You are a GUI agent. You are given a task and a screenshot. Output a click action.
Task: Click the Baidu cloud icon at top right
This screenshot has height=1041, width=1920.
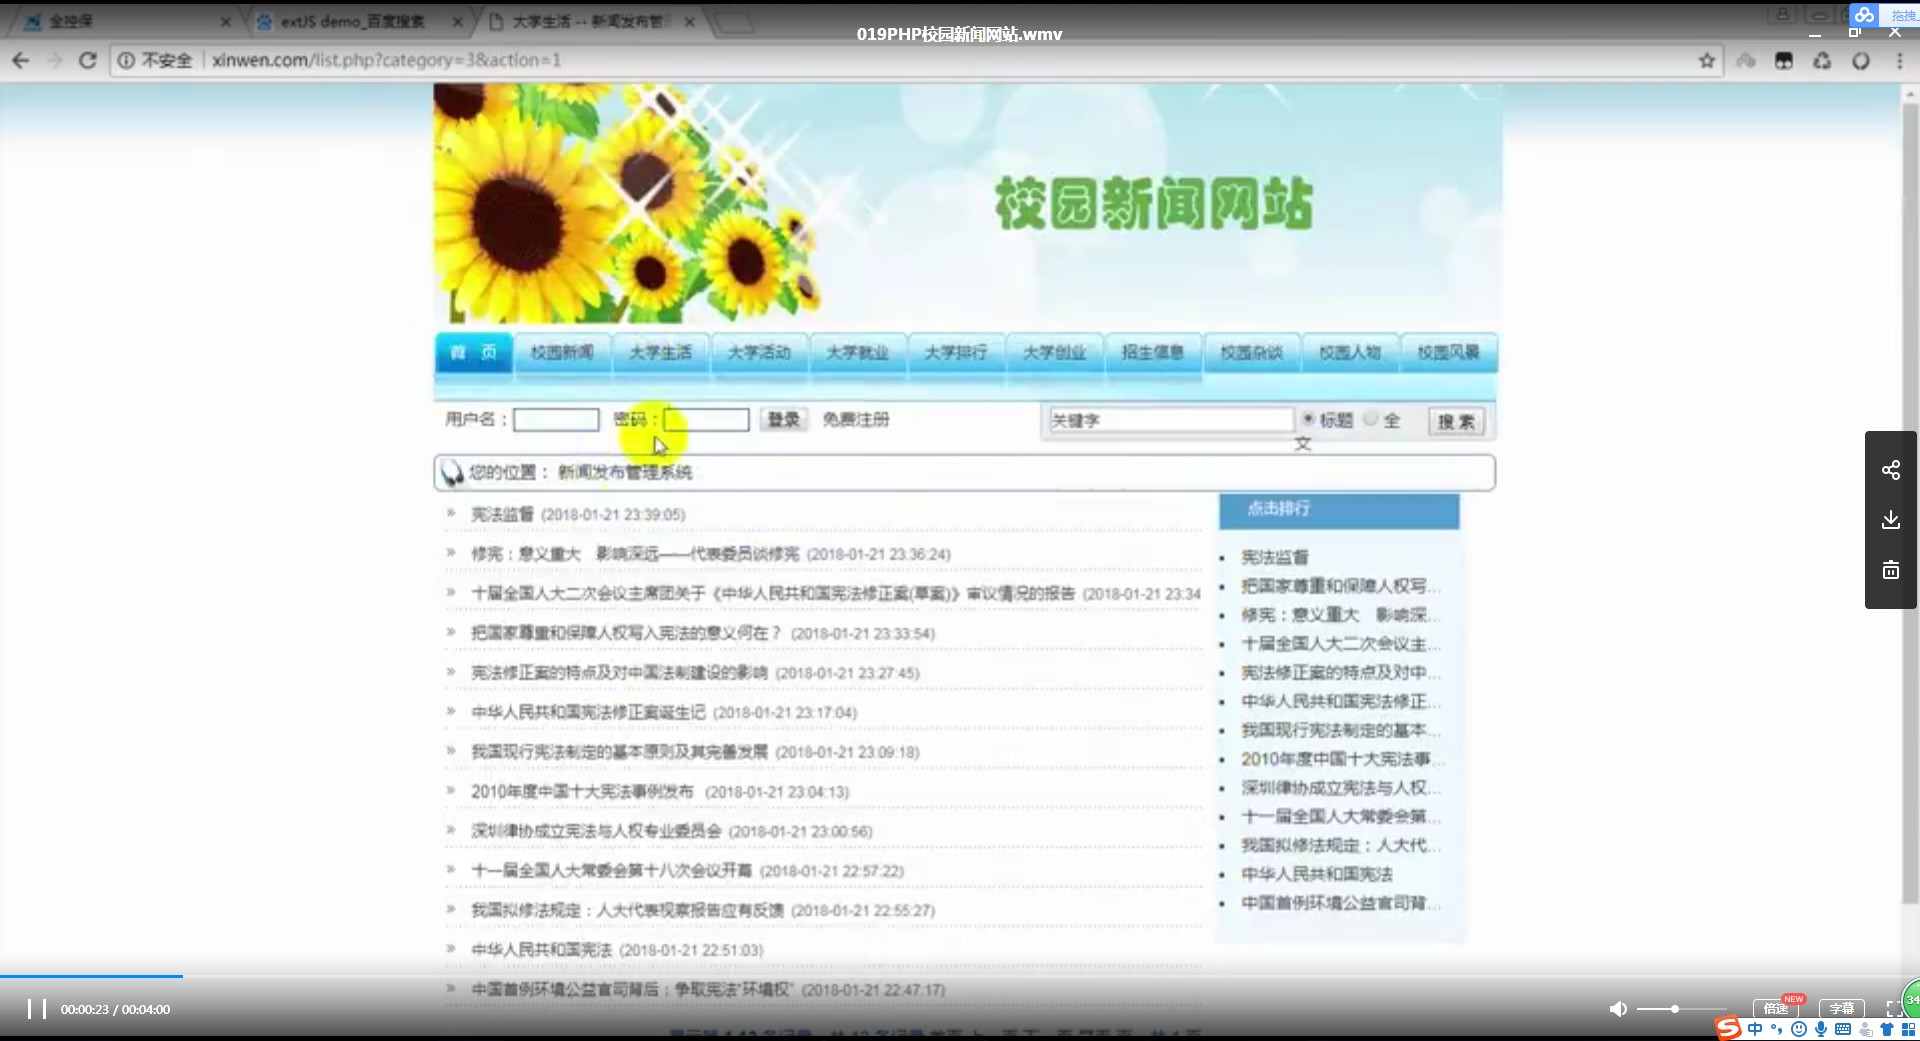pos(1864,15)
